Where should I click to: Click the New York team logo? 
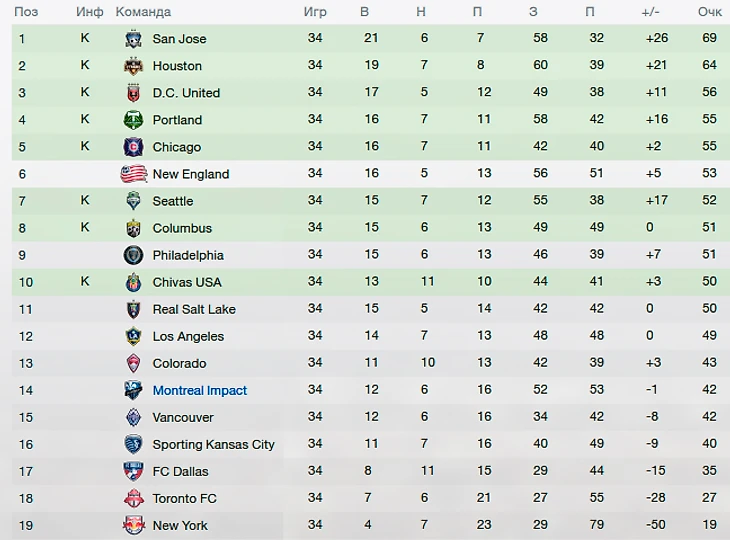(133, 525)
